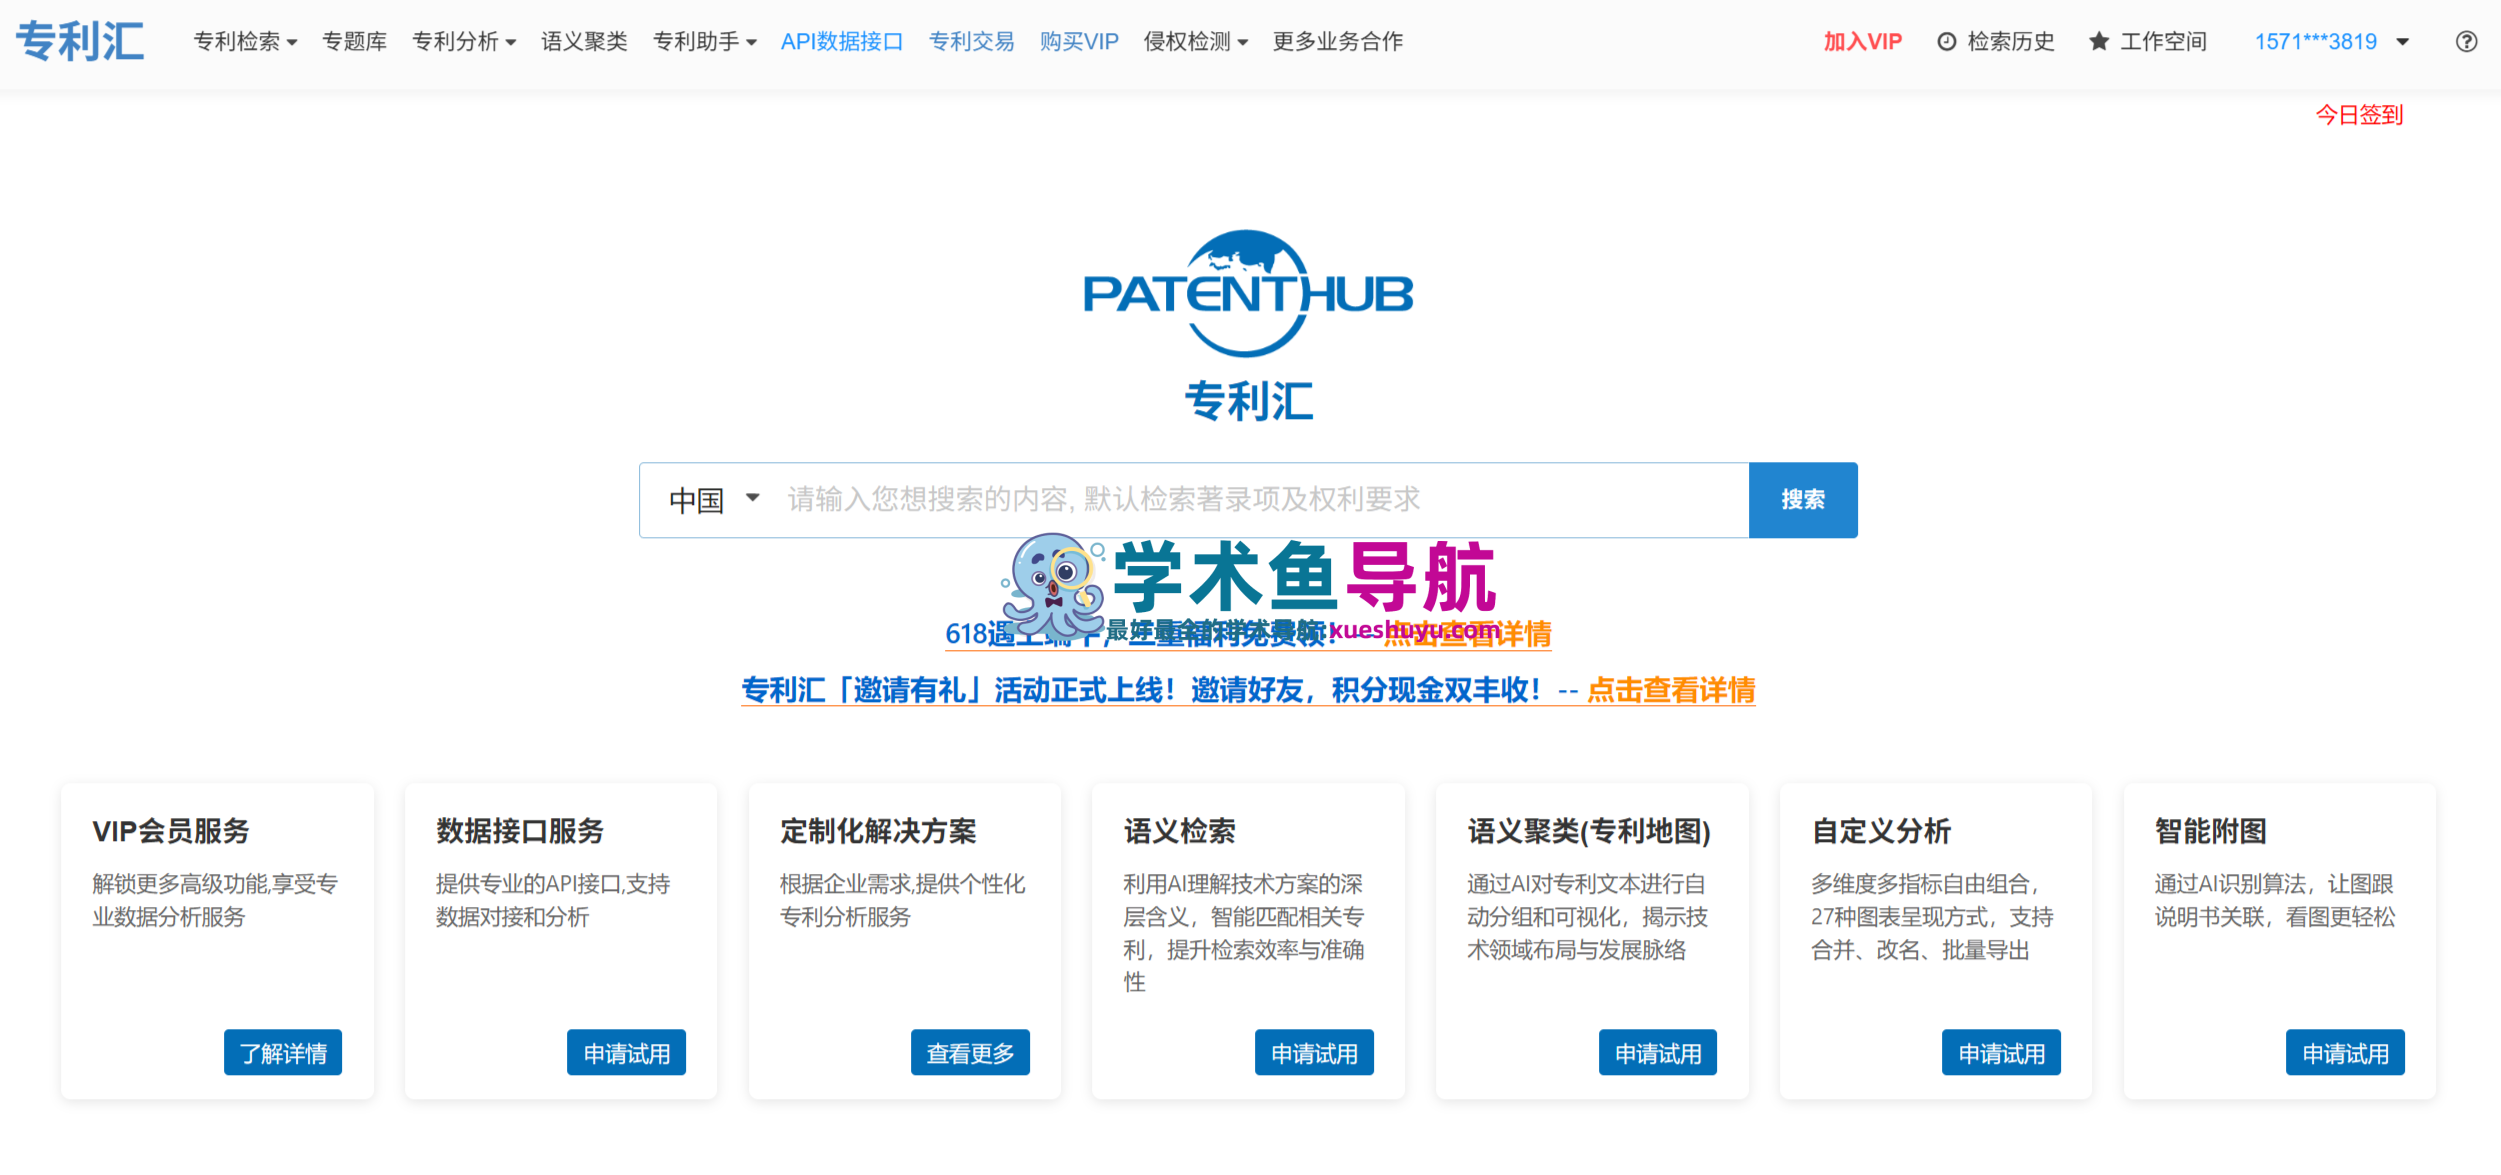
Task: Open the 邀请有礼 invitation activity link
Action: click(1248, 690)
